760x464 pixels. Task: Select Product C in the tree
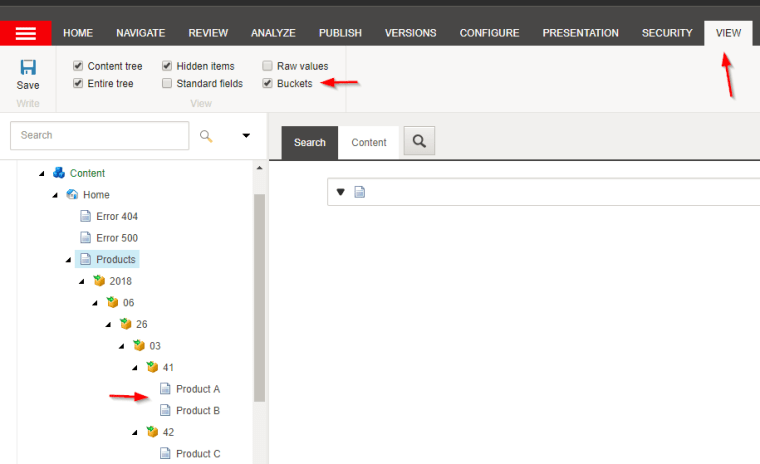click(x=197, y=454)
